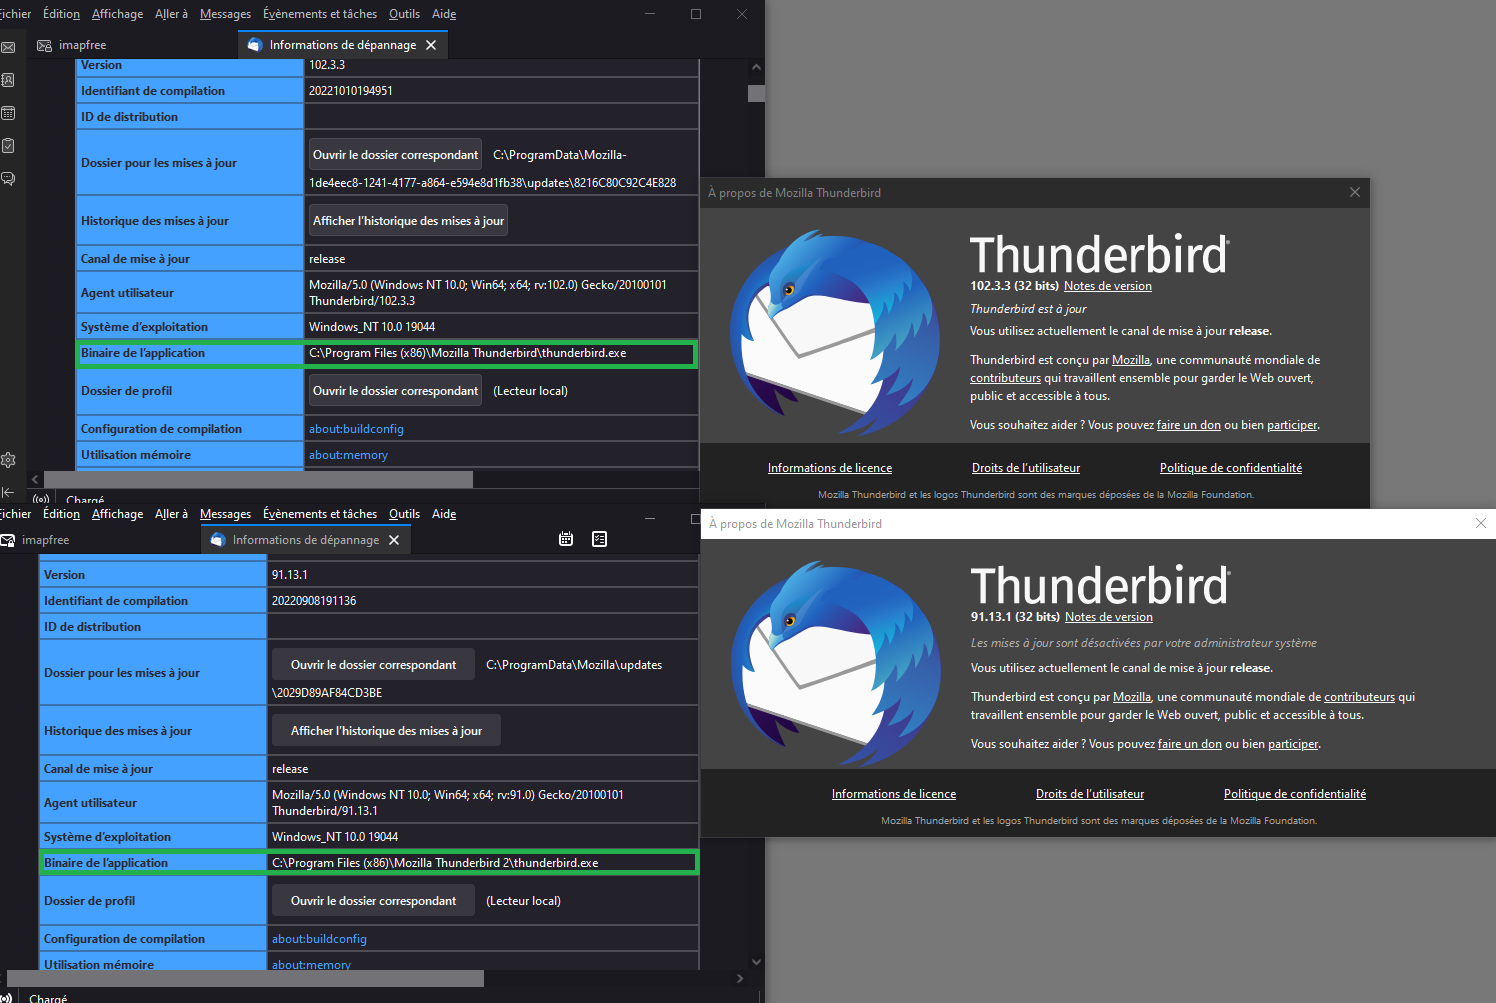Open the update folder button in Thunderbird 102
Viewport: 1496px width, 1003px height.
click(395, 155)
